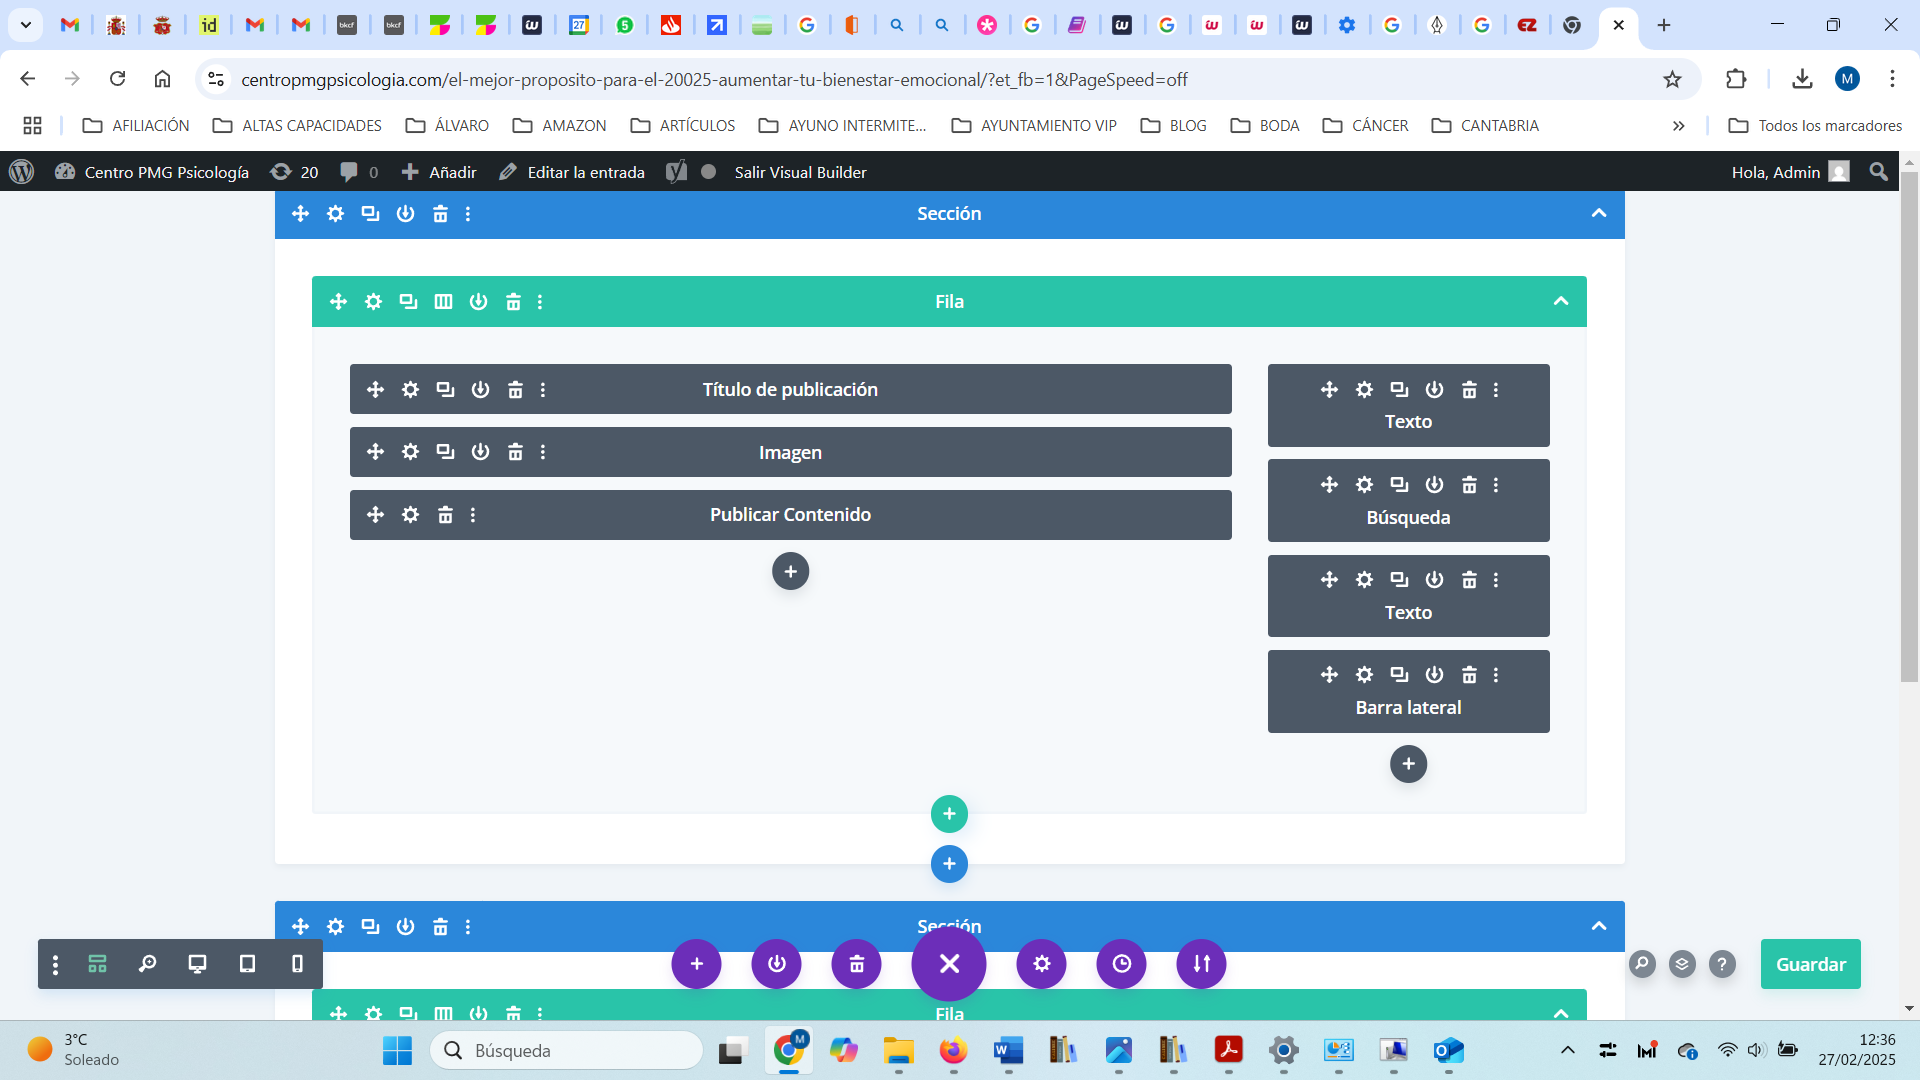The width and height of the screenshot is (1920, 1080).
Task: Open more options of Título de publicación module
Action: 543,390
